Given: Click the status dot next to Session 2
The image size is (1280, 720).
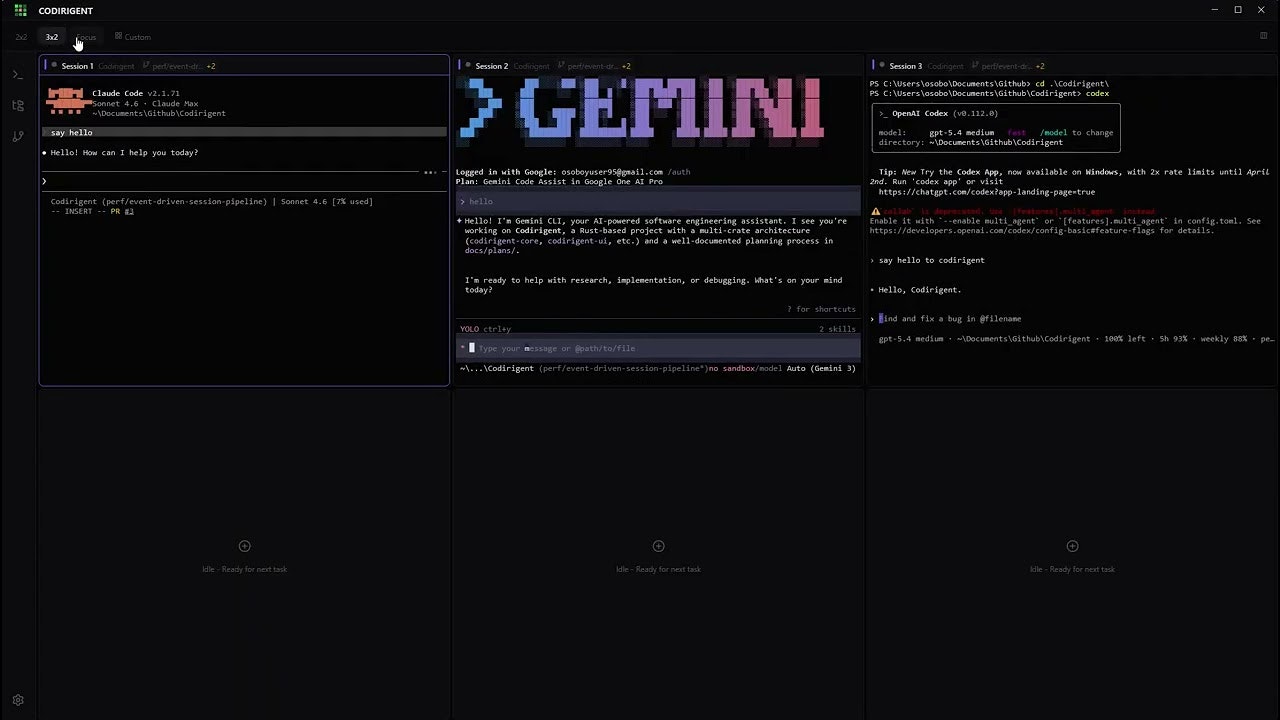Looking at the screenshot, I should 468,65.
